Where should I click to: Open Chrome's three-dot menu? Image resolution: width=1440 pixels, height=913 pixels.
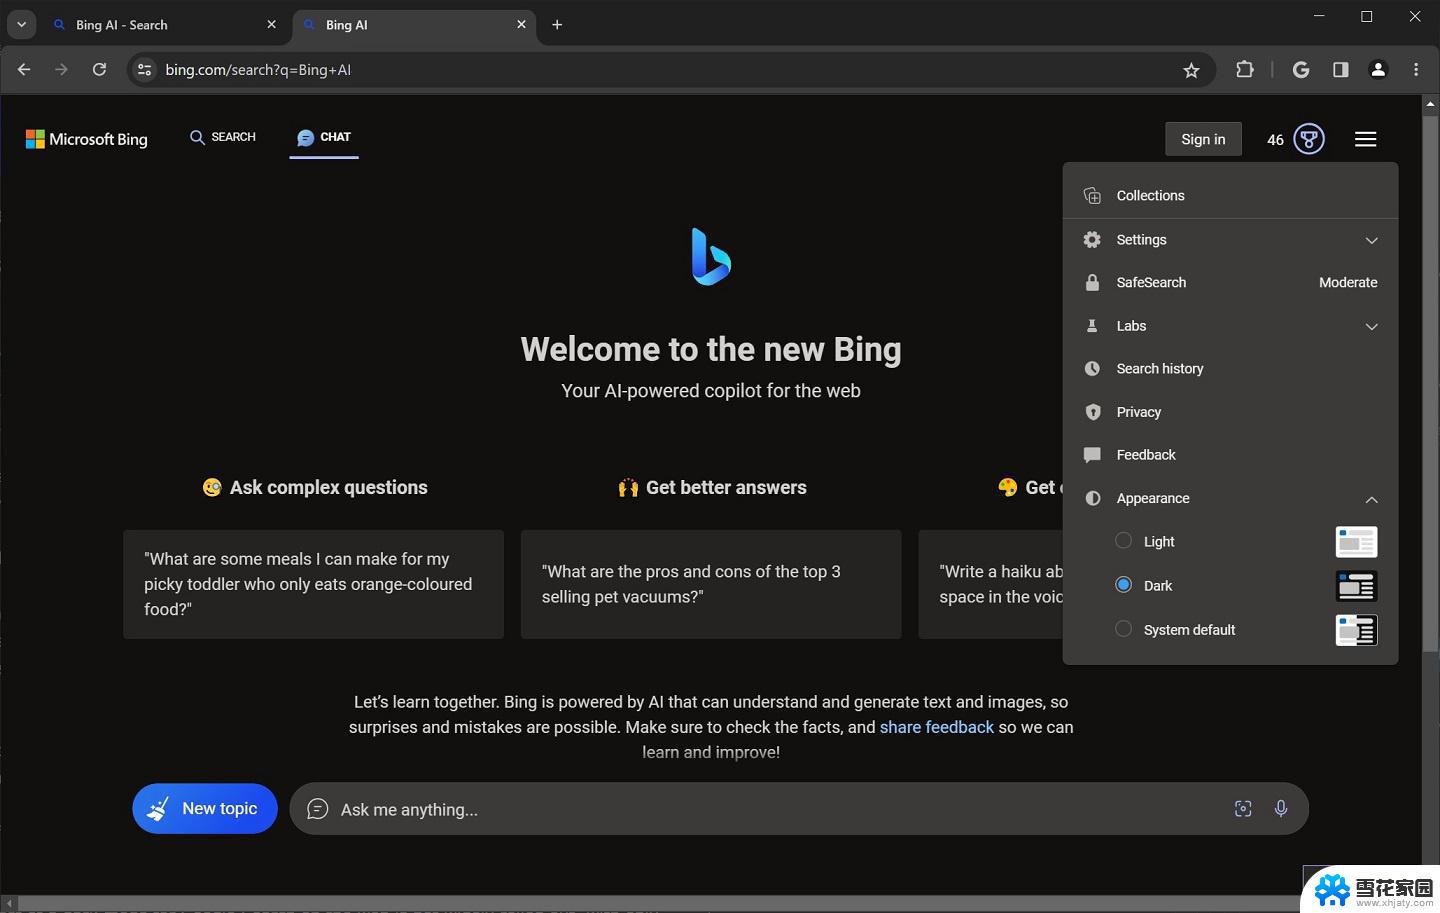(1416, 70)
